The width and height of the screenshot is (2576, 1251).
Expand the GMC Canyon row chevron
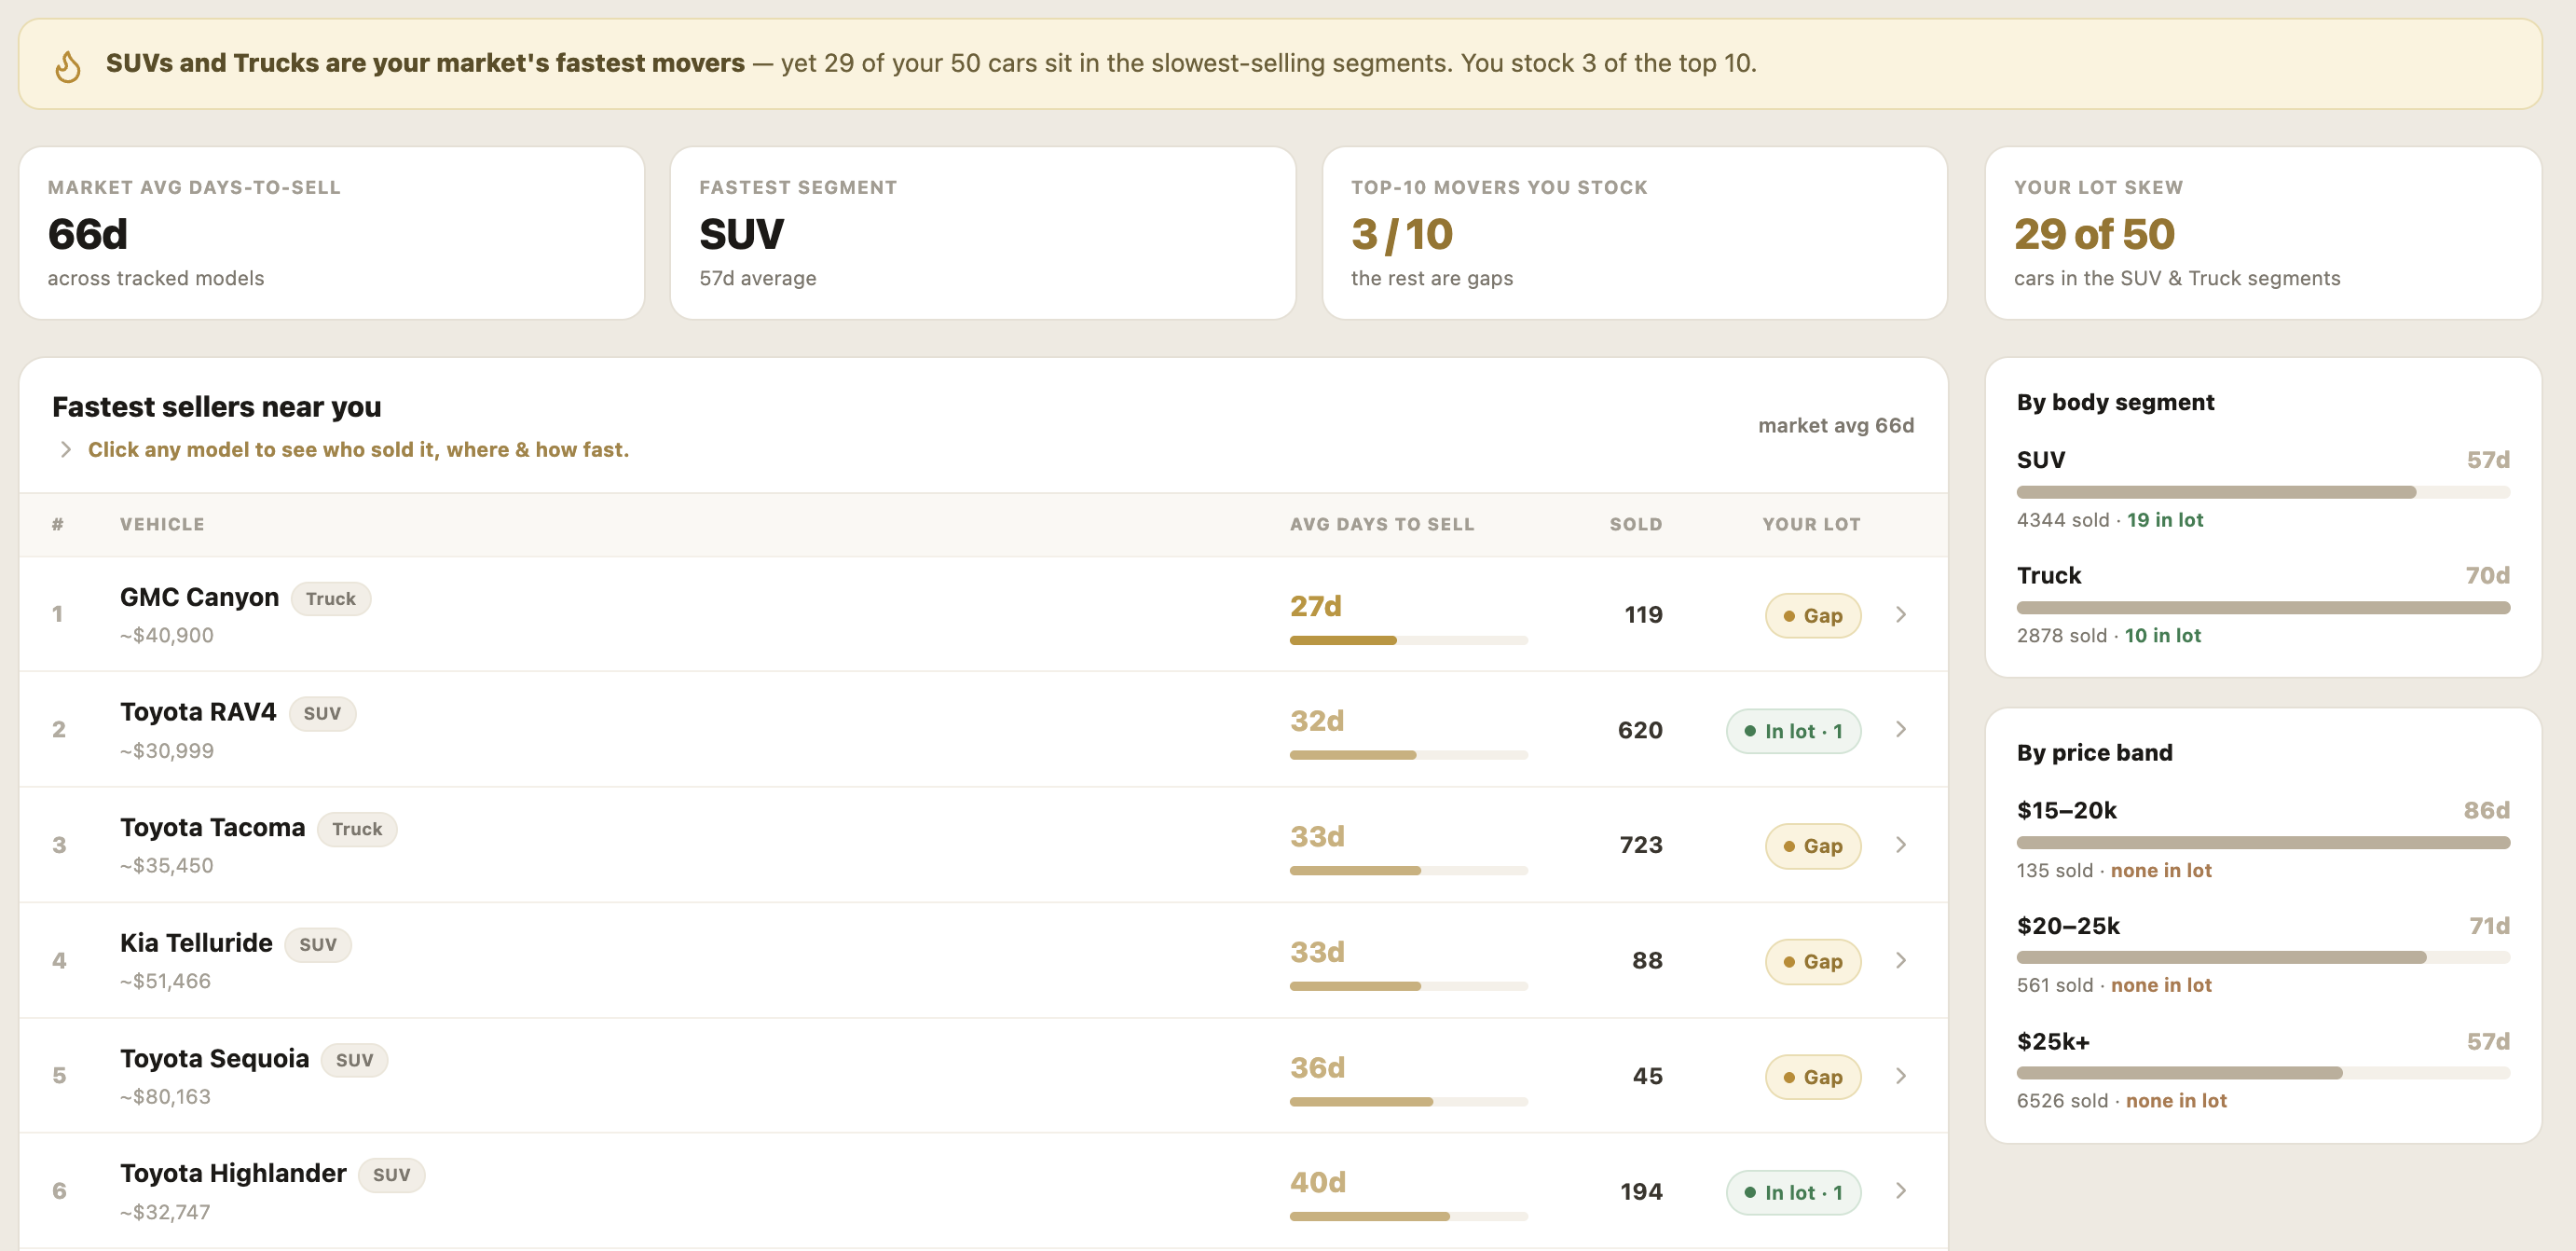coord(1901,614)
